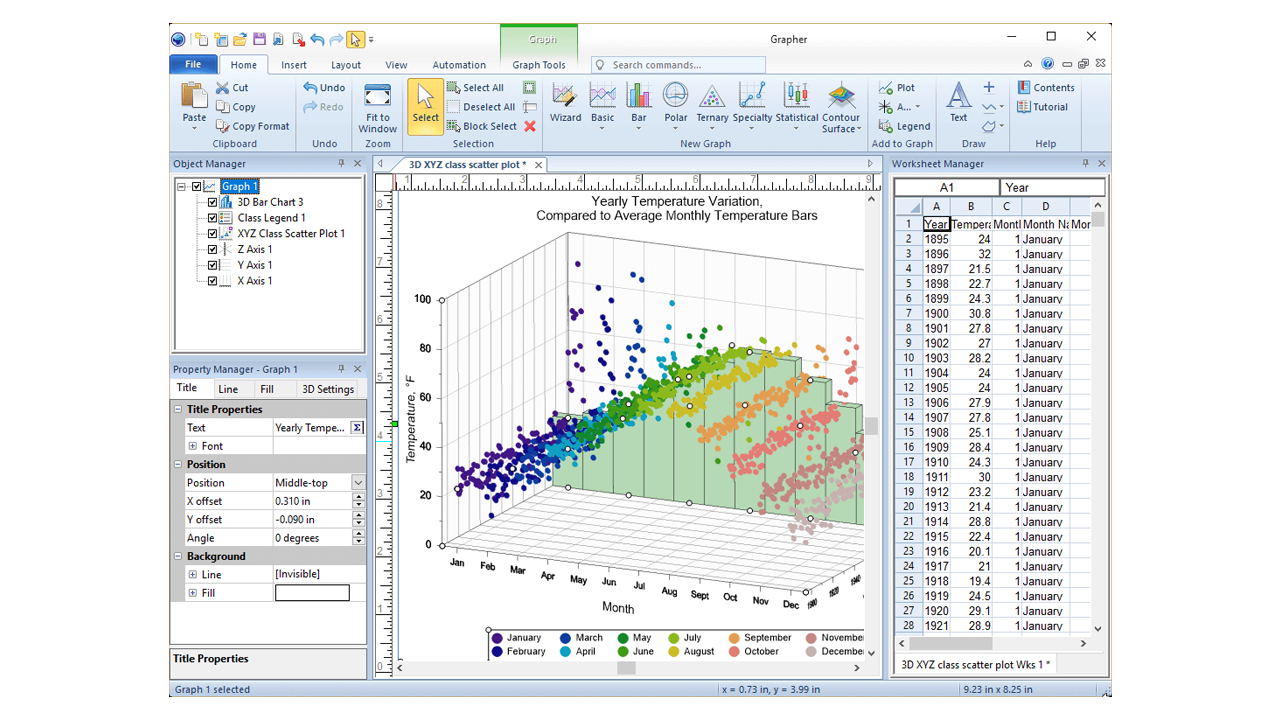This screenshot has height=720, width=1280.
Task: Click the Select All button
Action: [475, 88]
